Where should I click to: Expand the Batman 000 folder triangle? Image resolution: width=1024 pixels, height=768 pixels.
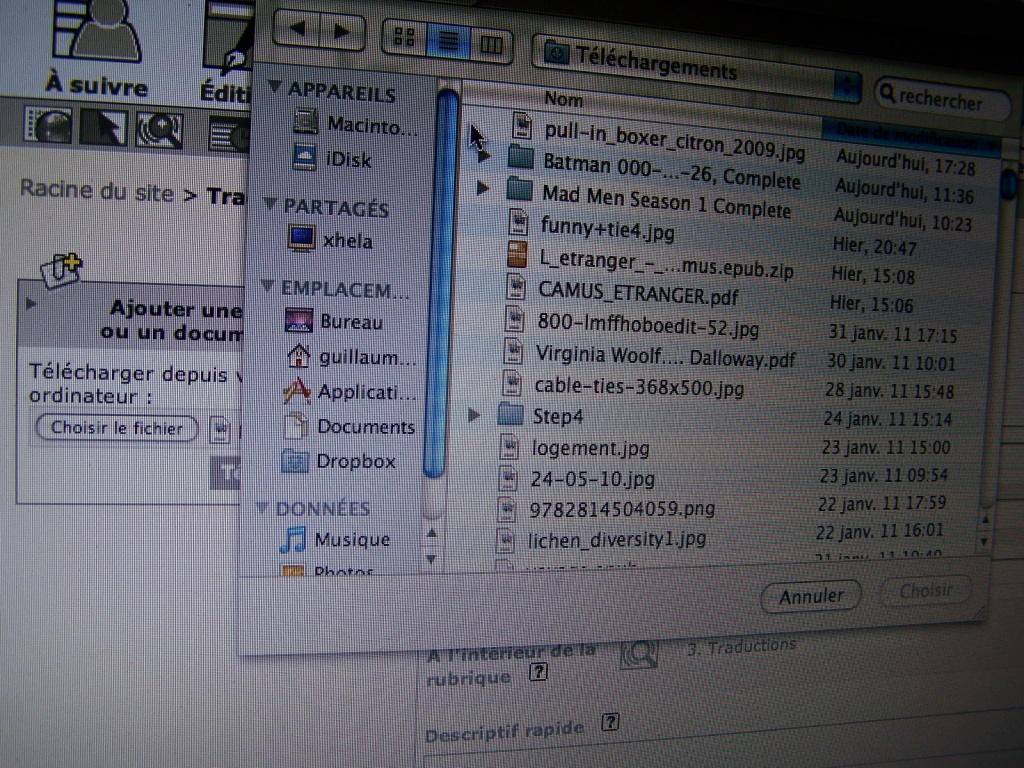pos(483,156)
